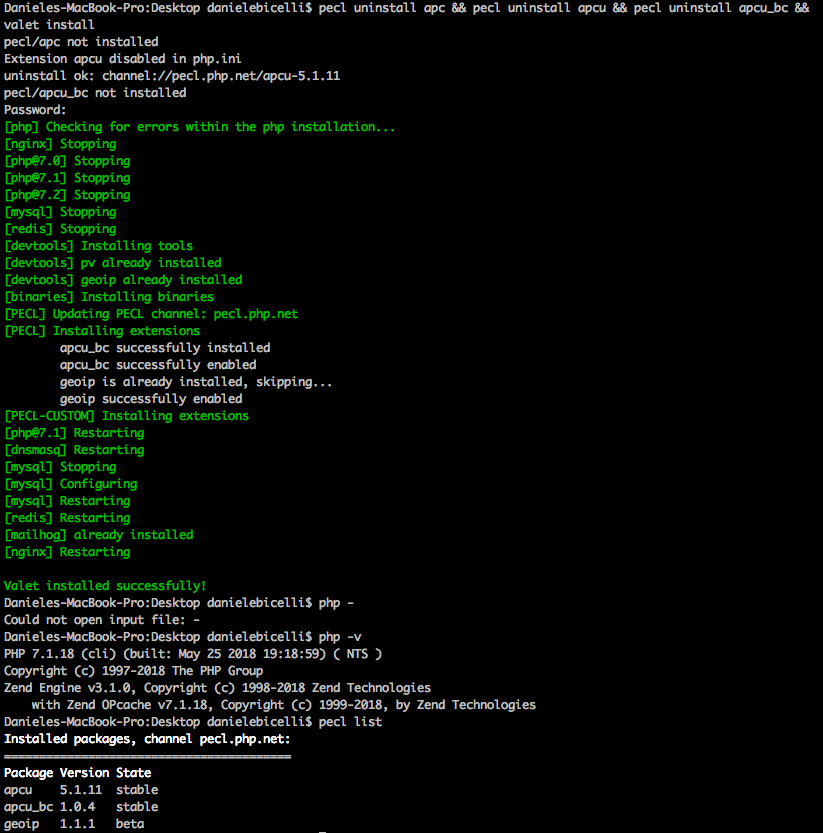Click the 'pecl list' command text

tap(350, 722)
